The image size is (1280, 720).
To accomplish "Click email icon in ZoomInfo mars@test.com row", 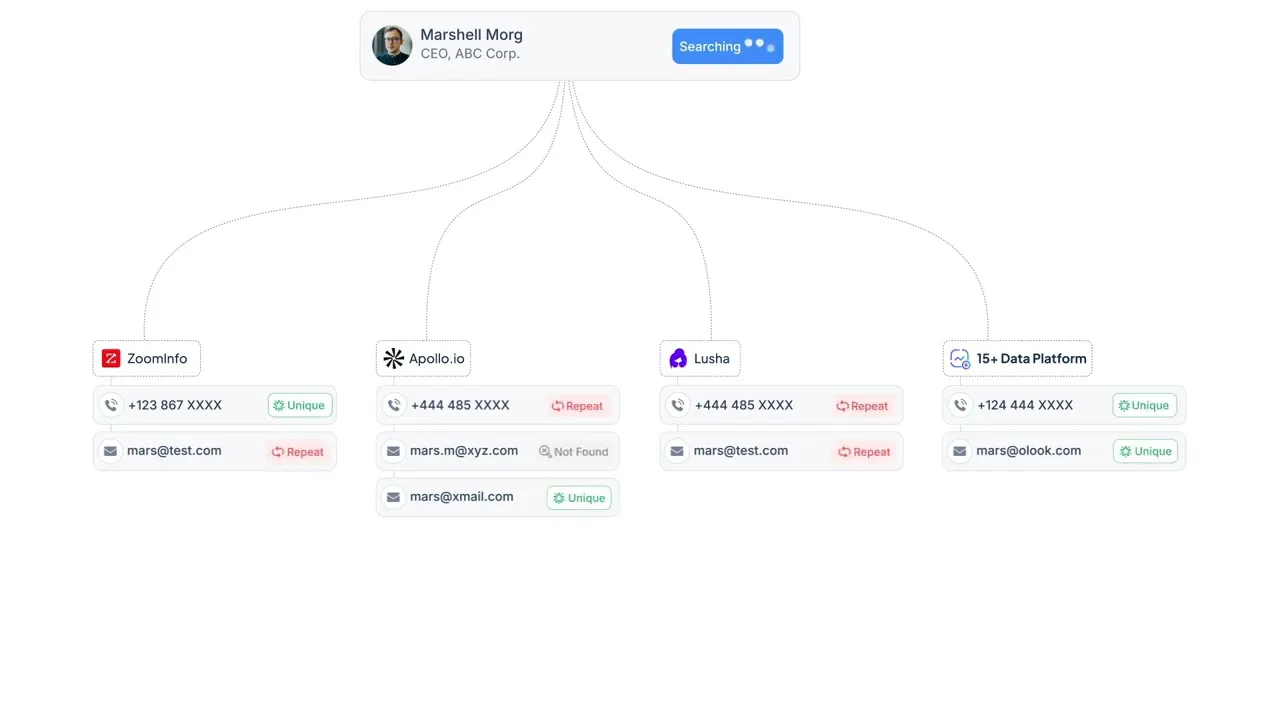I will pos(111,451).
